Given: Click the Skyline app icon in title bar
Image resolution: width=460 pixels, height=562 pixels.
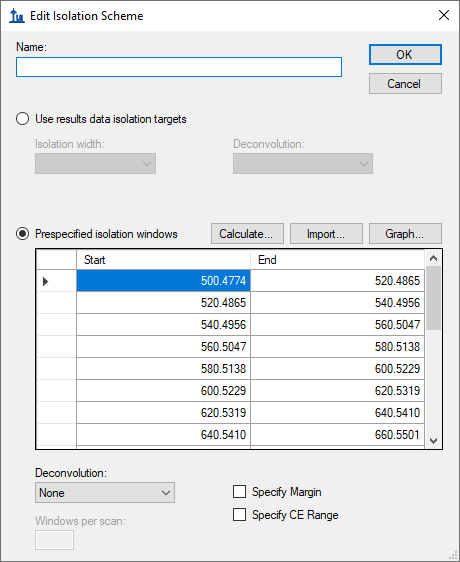Looking at the screenshot, I should point(16,16).
